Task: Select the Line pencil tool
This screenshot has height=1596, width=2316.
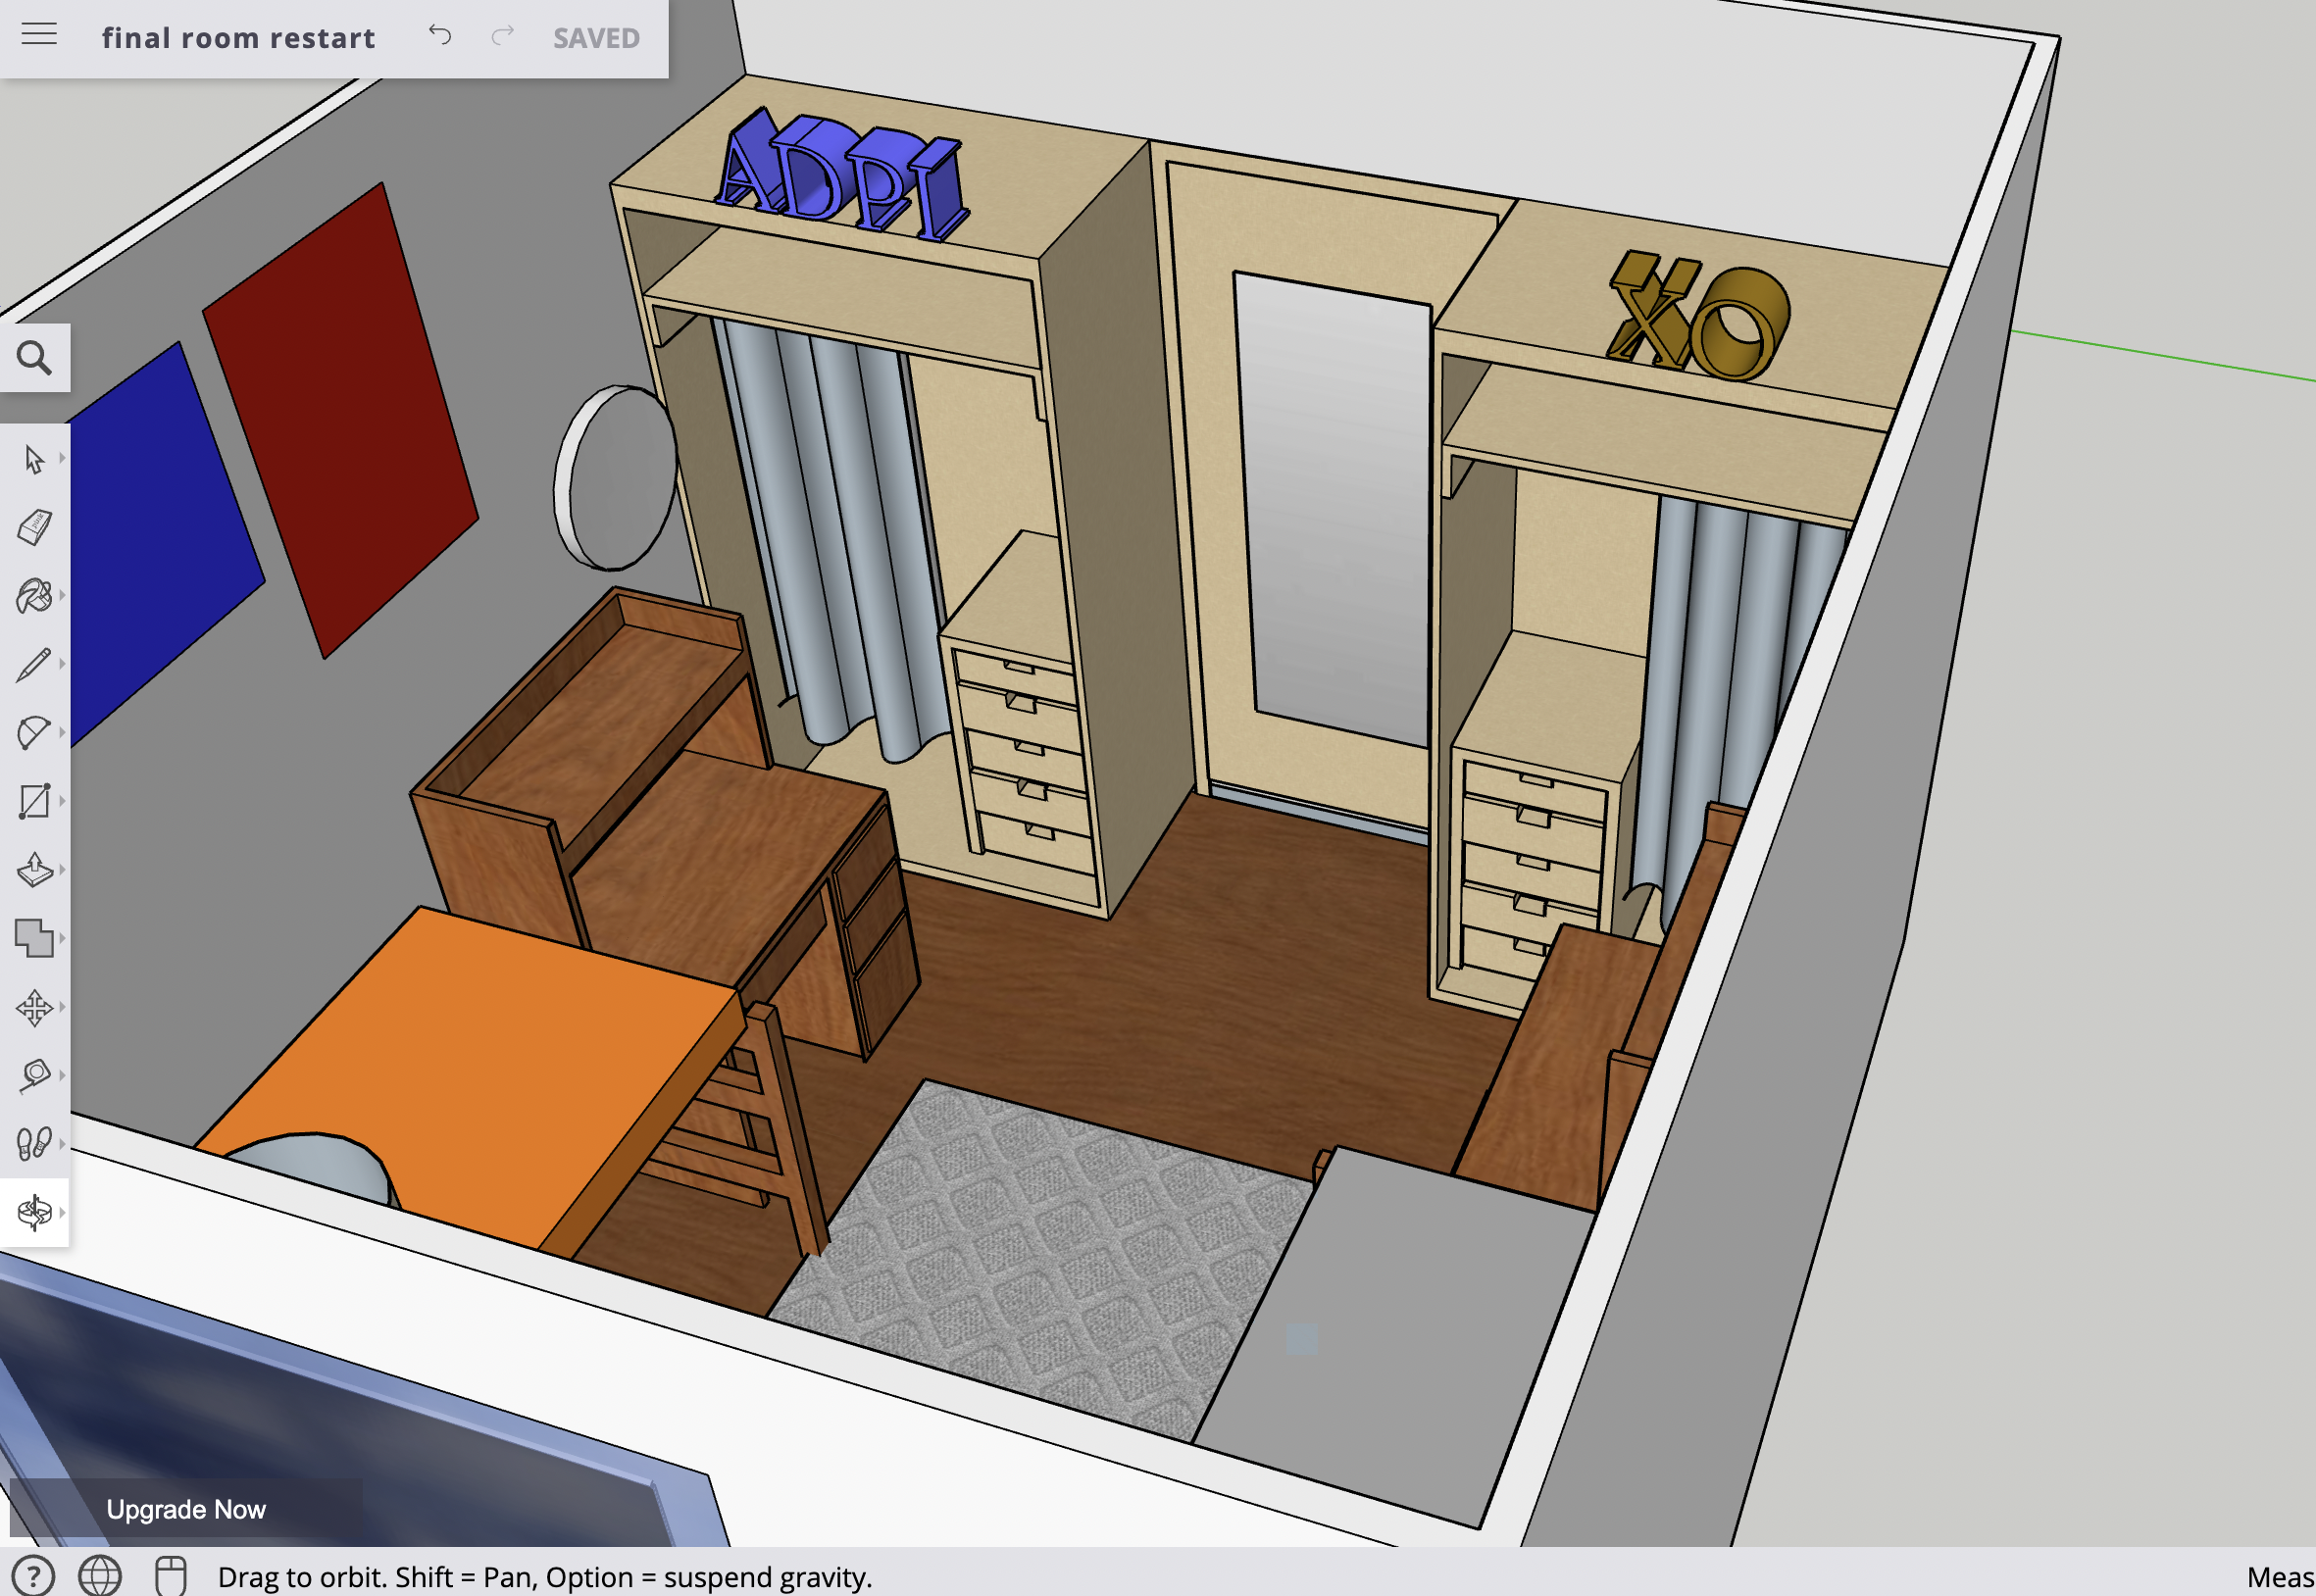Action: coord(34,664)
